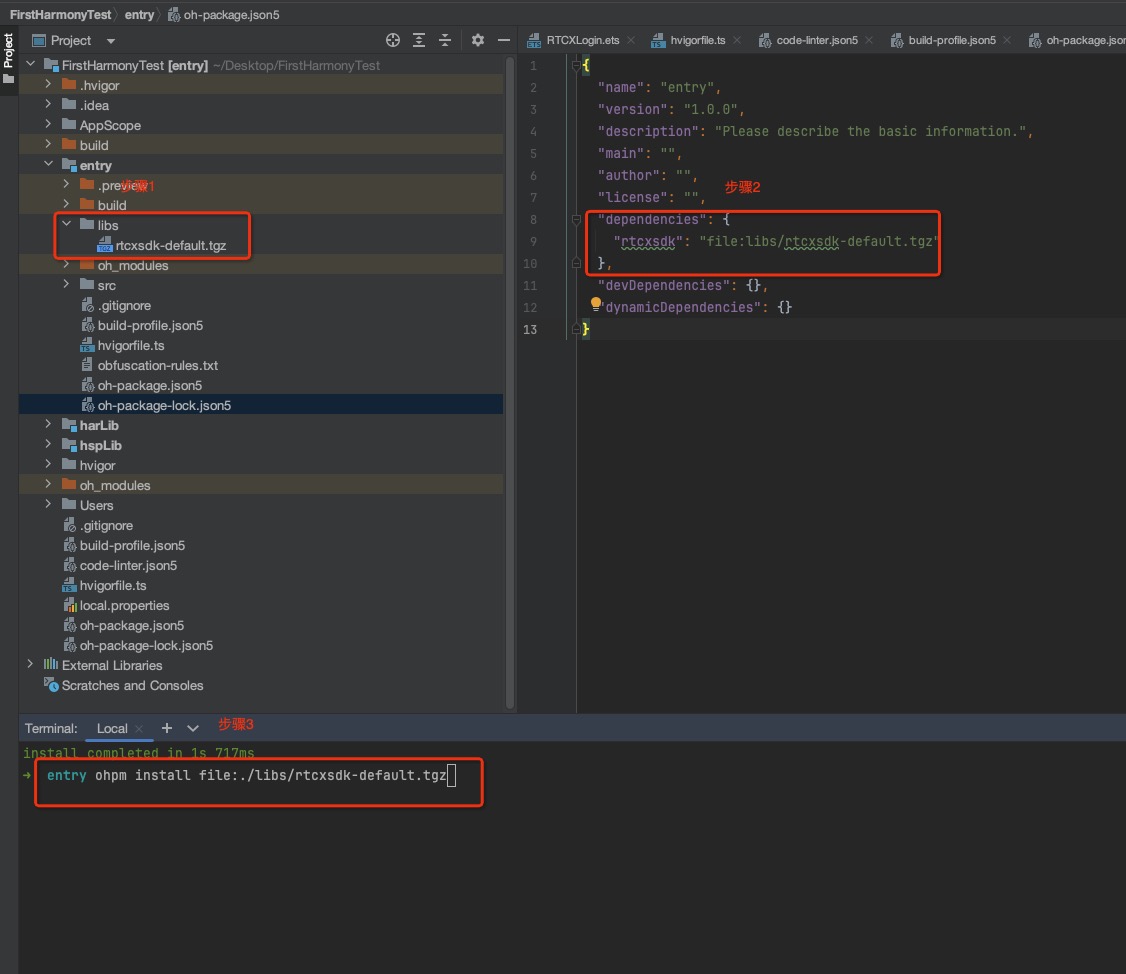1126x974 pixels.
Task: Open terminal session options dropdown arrow
Action: [193, 728]
